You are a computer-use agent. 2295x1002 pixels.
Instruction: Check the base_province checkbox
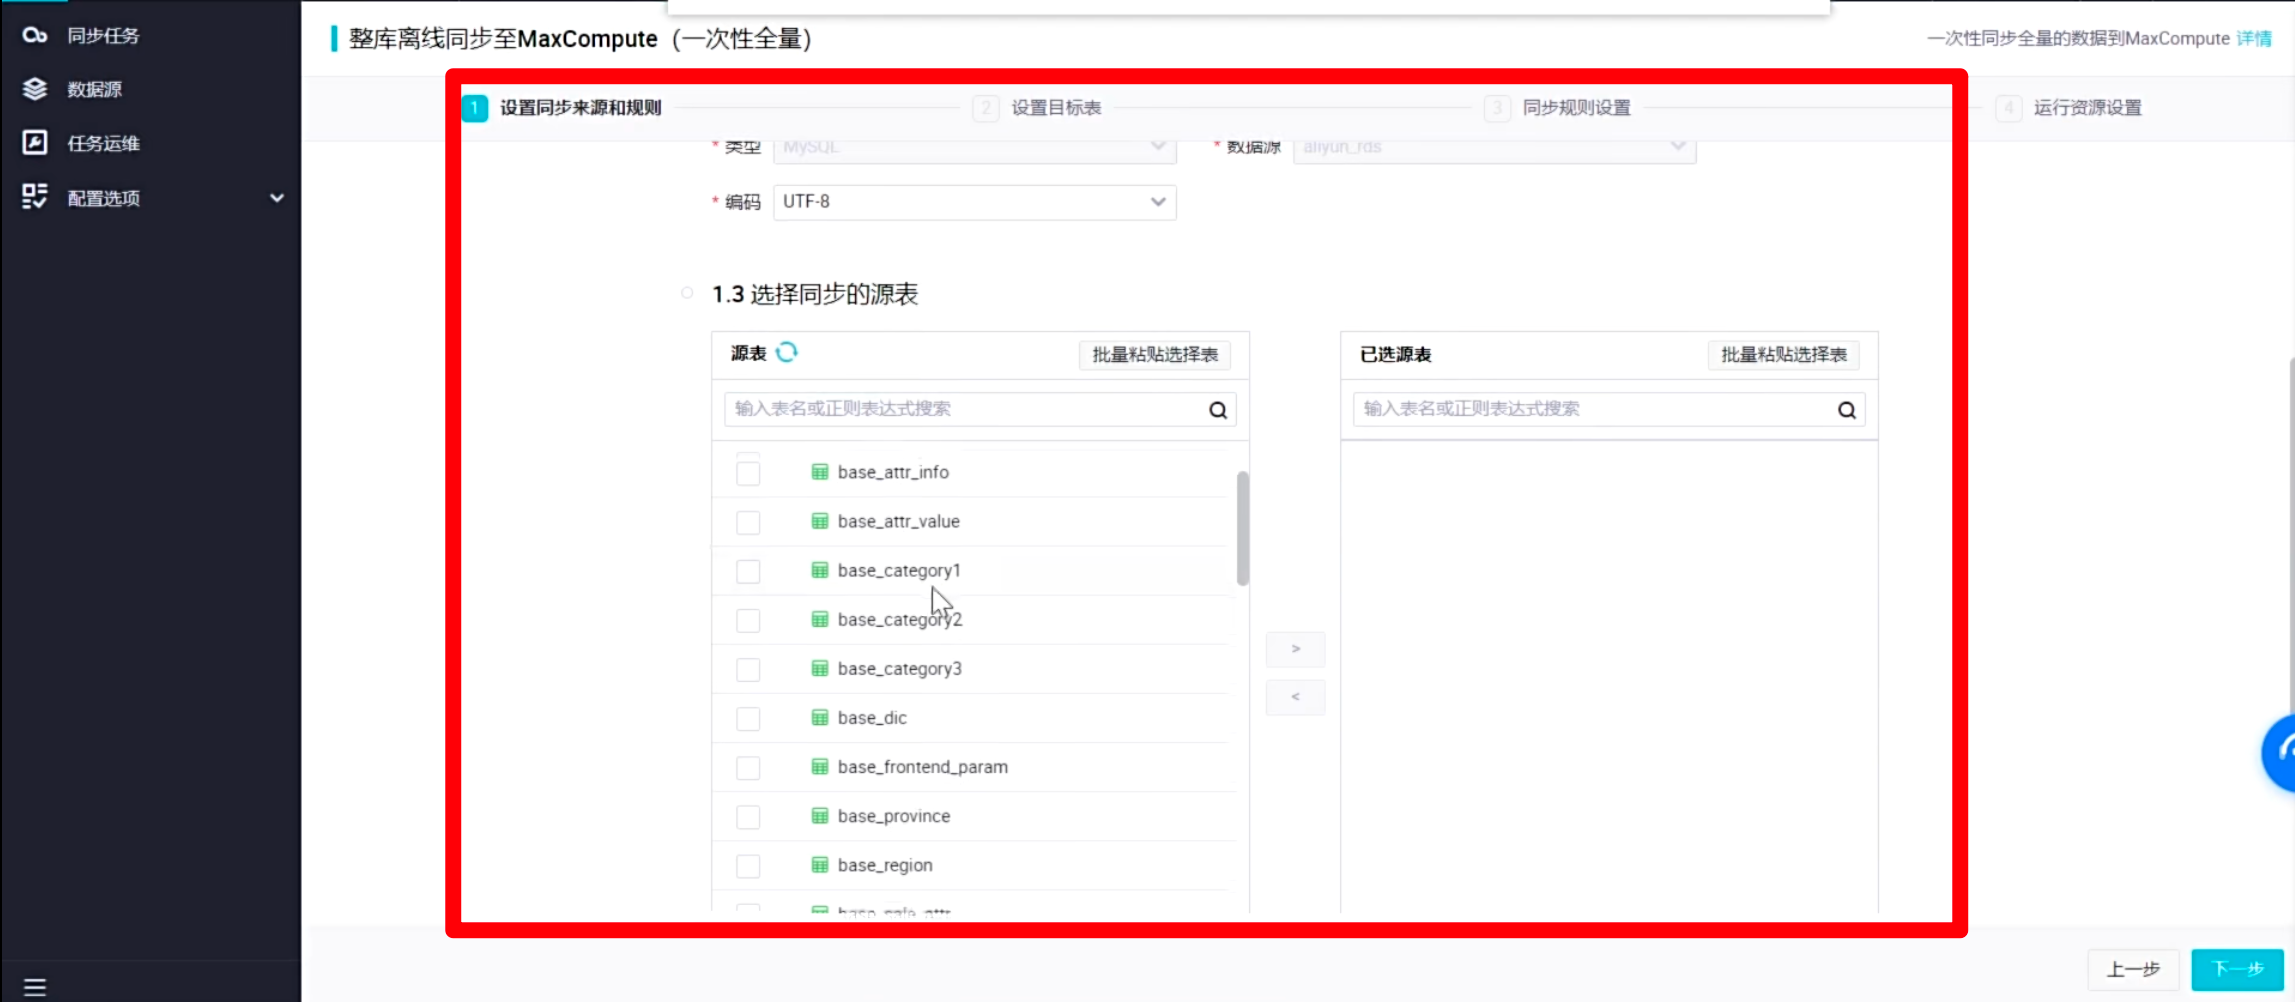748,817
